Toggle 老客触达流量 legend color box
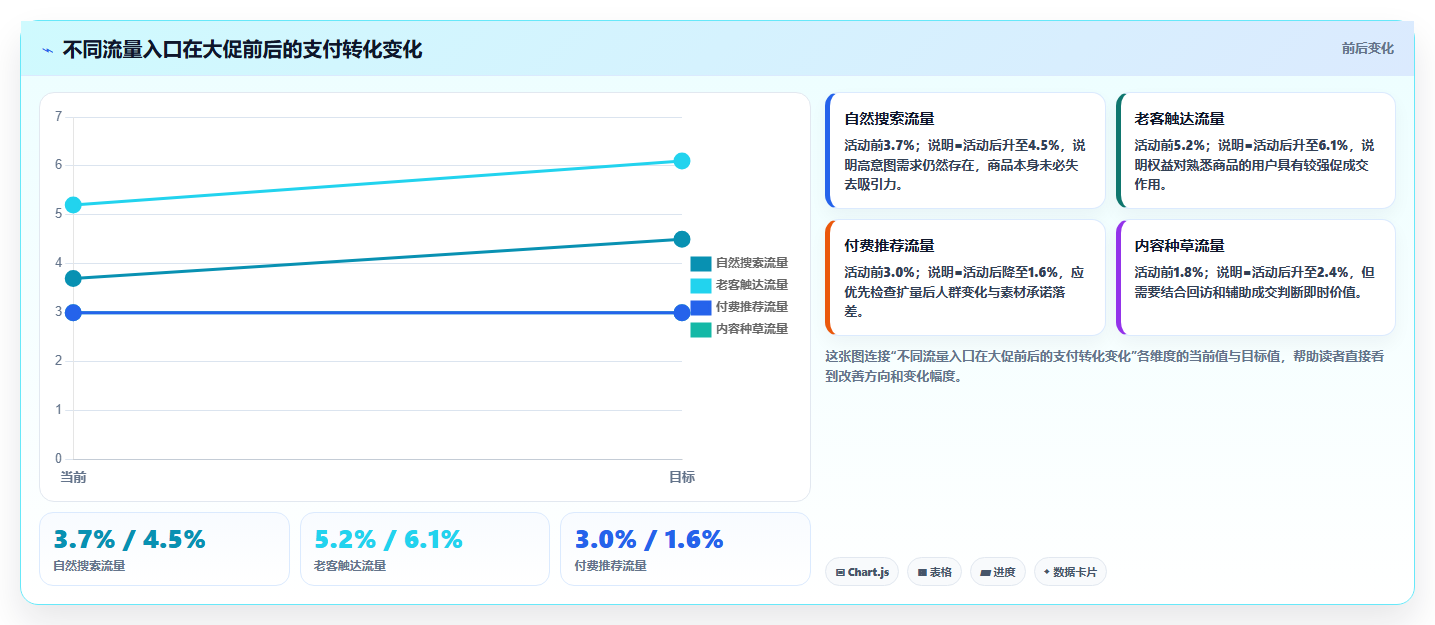 coord(701,285)
